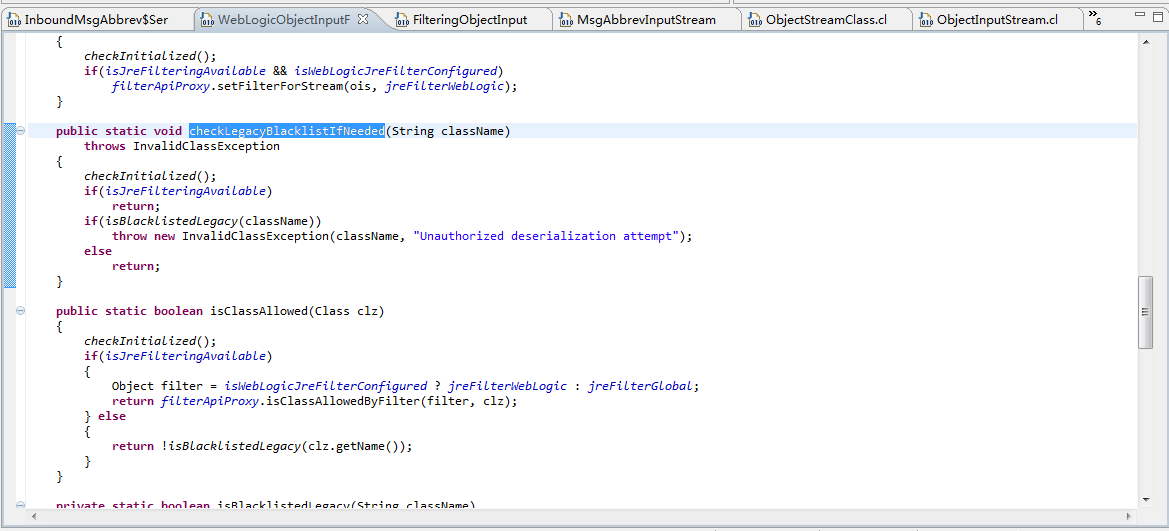Viewport: 1169px width, 531px height.
Task: Collapse the isBlacklistedLegacy method fold marker
Action: tap(20, 505)
